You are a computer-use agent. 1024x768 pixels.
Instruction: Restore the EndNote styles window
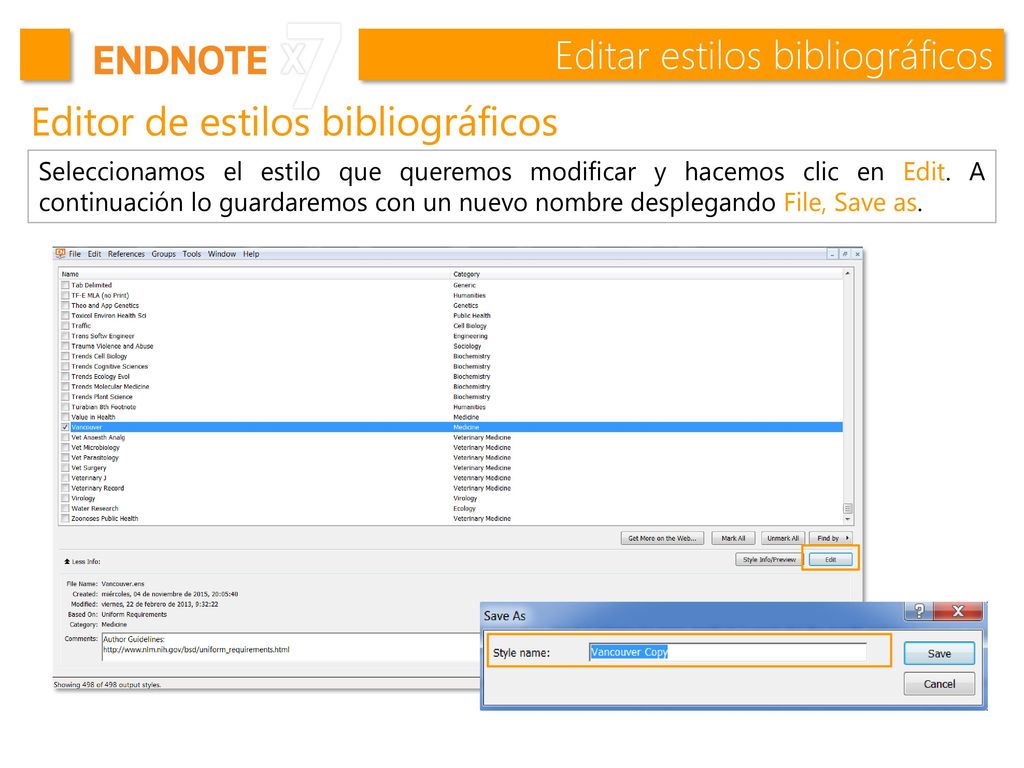point(844,254)
